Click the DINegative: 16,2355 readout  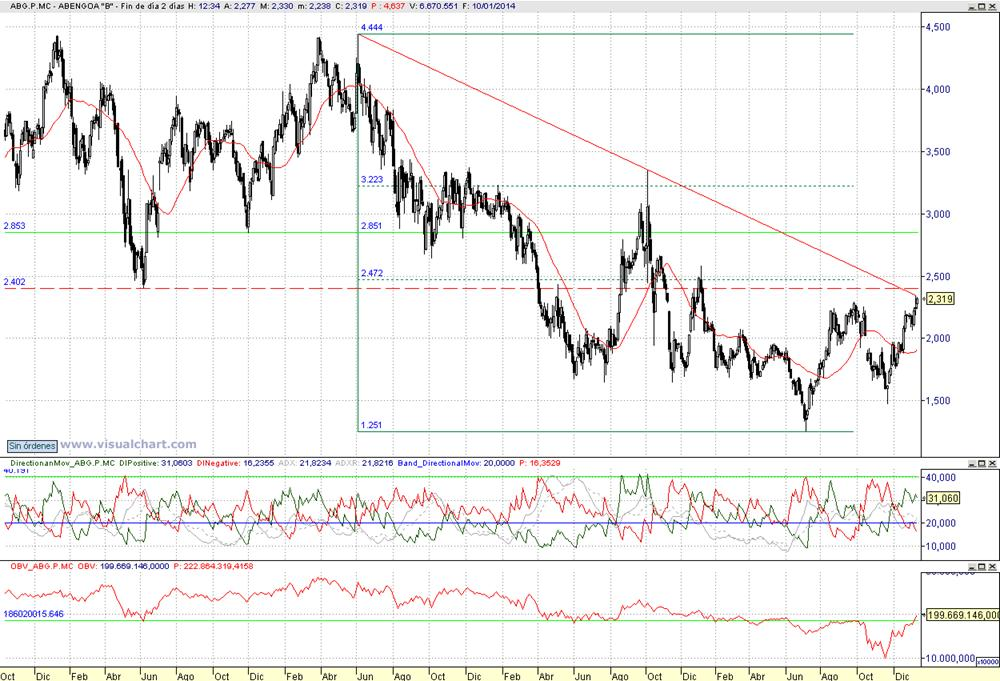235,463
